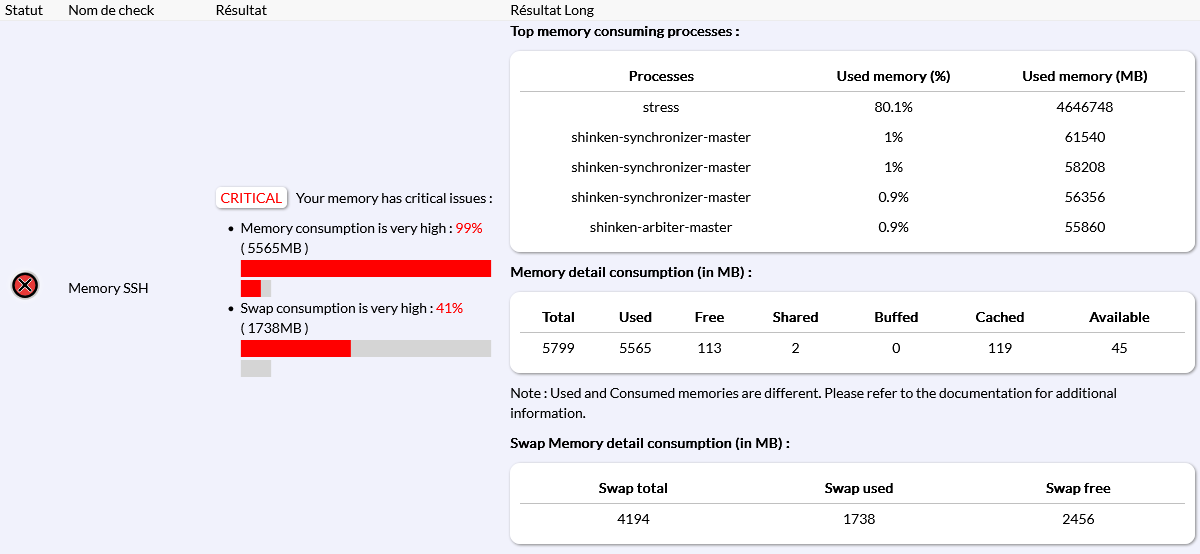Select the stress process row name
Viewport: 1200px width, 554px height.
[661, 107]
